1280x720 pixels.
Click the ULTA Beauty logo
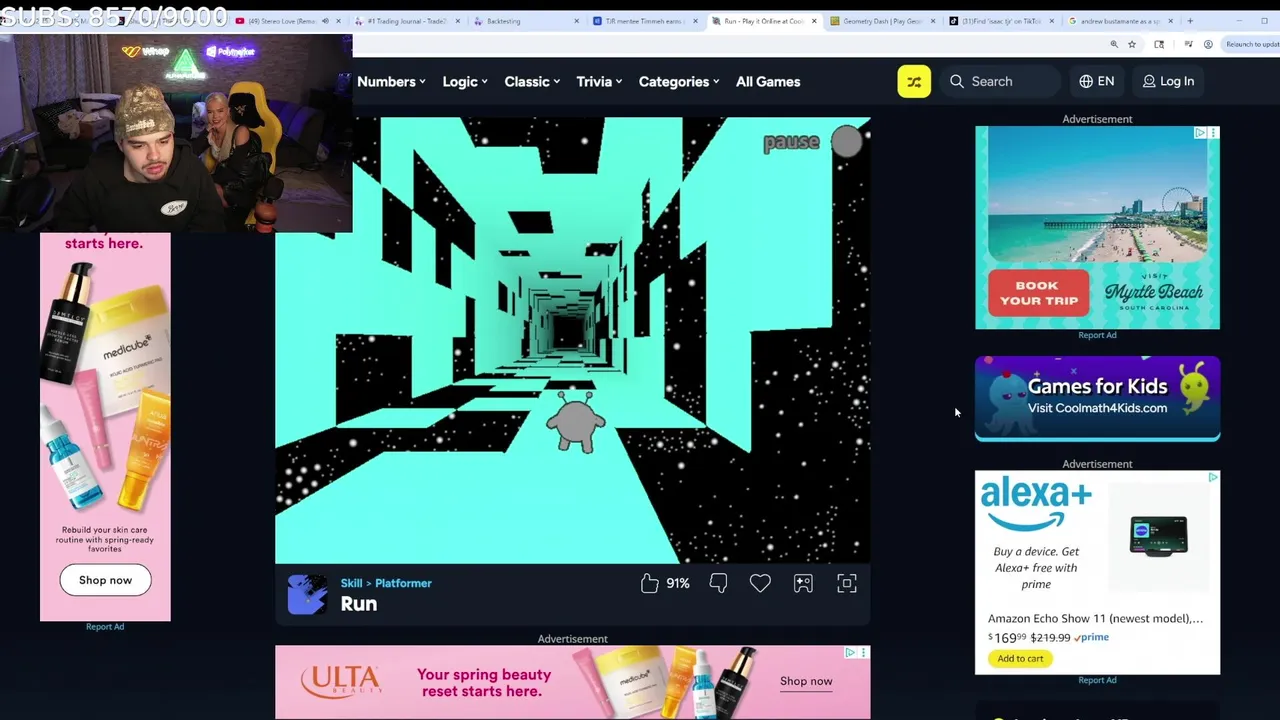tap(343, 681)
